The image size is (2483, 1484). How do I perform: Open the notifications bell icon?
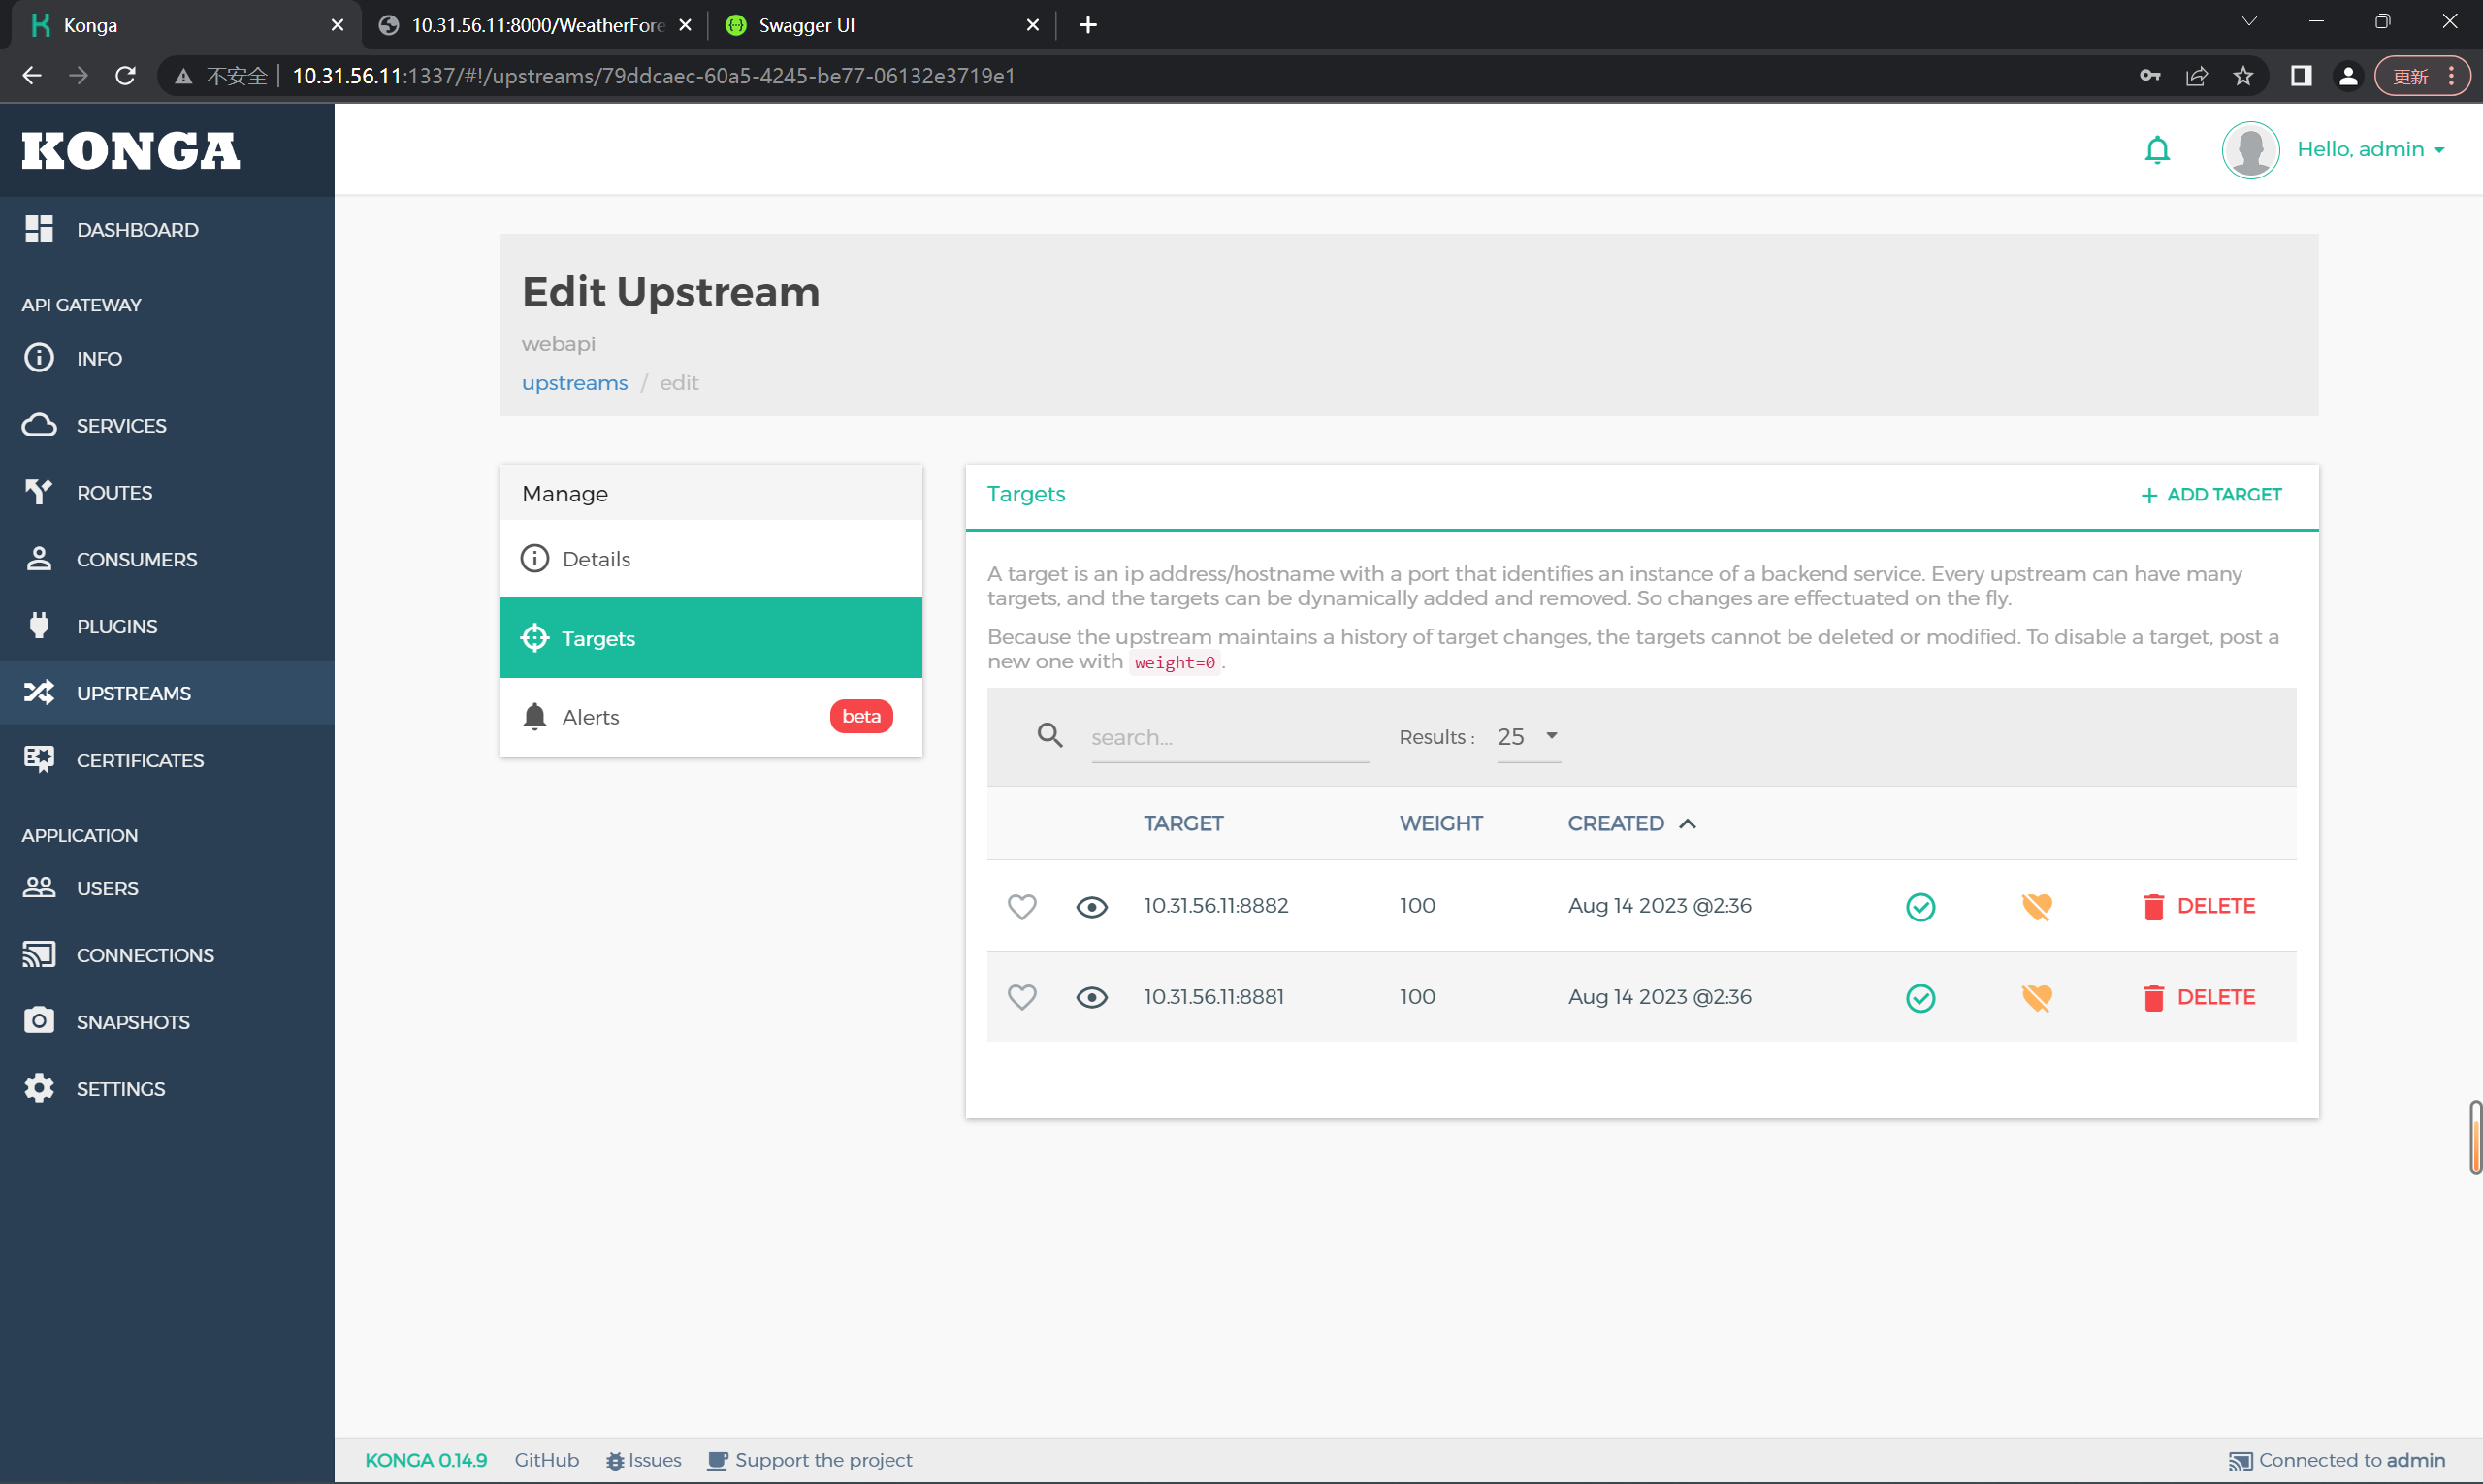2157,150
